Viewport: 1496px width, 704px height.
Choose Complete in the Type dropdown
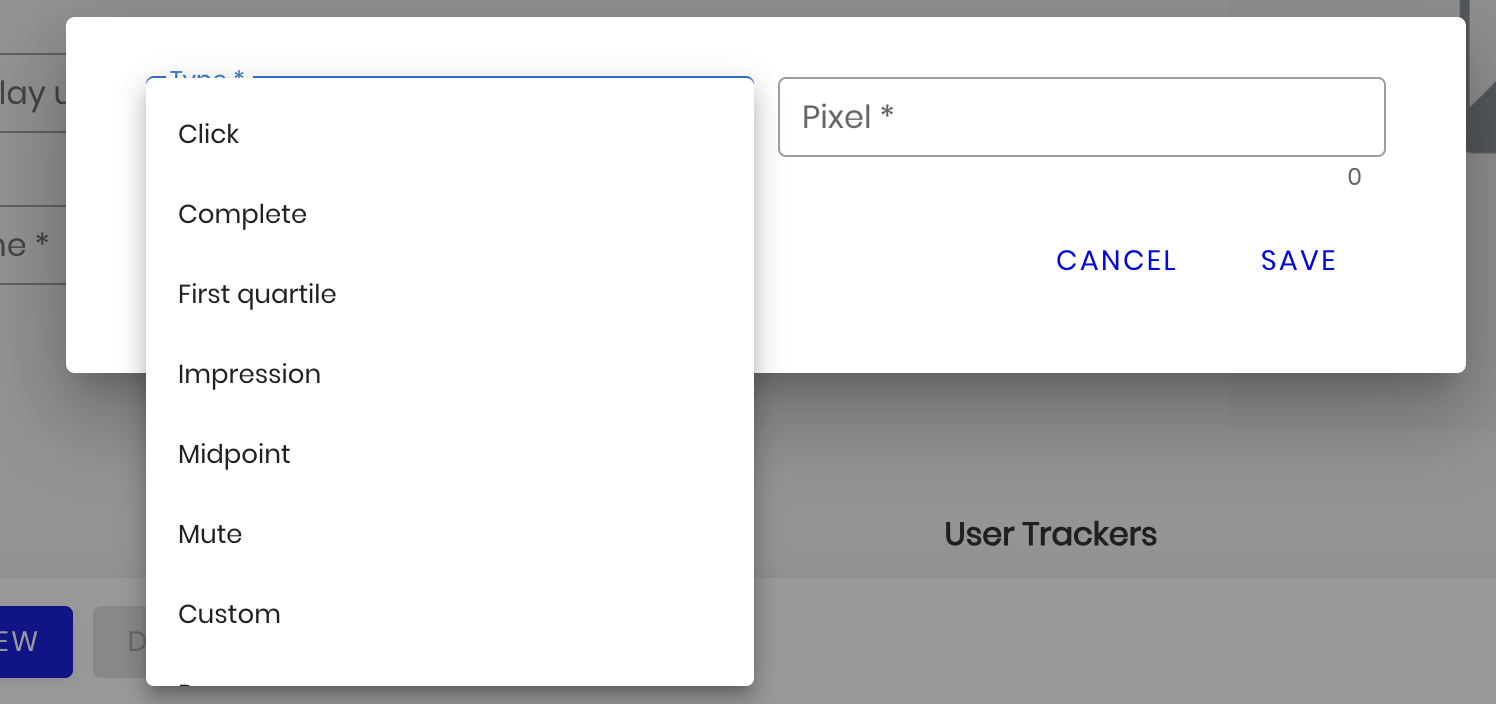(x=242, y=214)
